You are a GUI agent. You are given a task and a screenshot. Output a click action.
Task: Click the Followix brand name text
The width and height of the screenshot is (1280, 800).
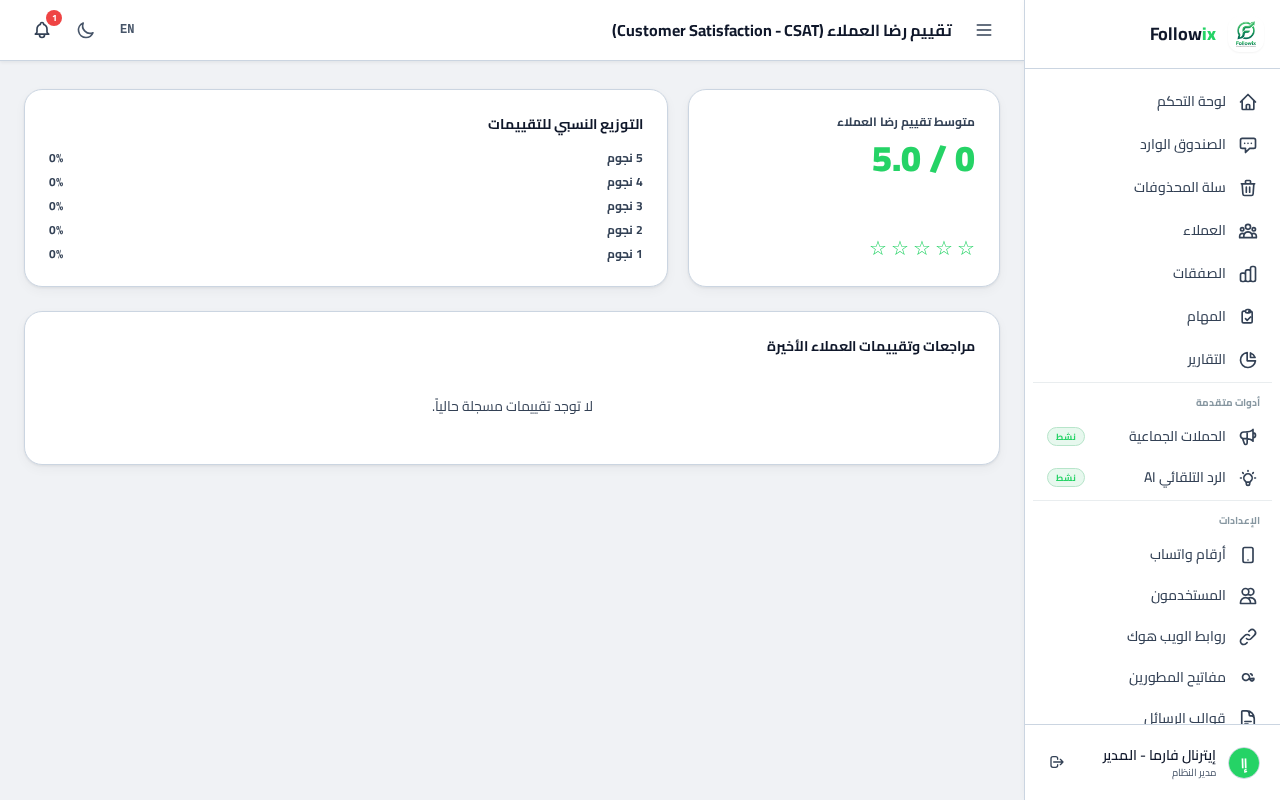1183,34
